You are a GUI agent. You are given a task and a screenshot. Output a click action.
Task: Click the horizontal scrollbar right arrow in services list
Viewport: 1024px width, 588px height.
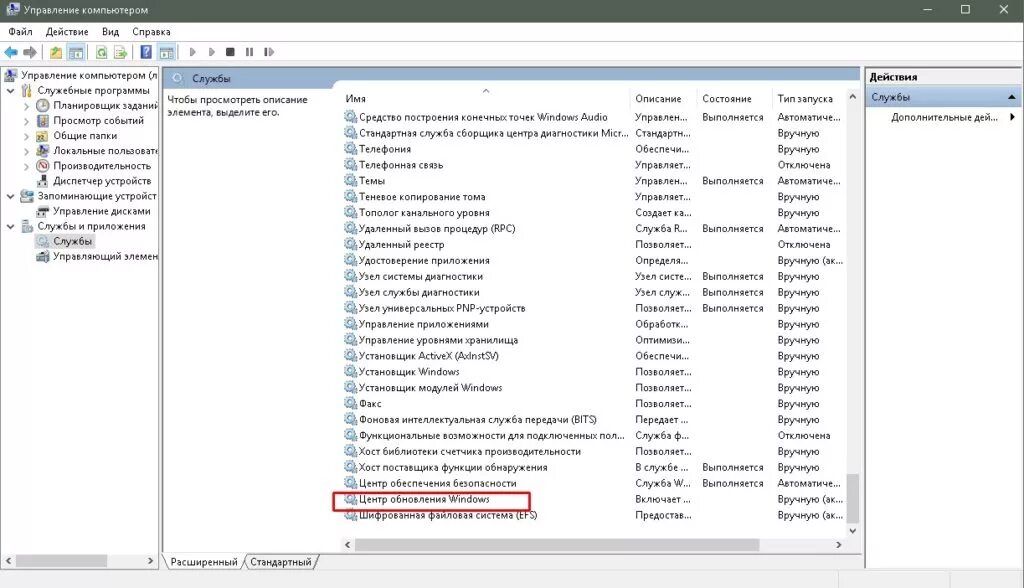coord(839,544)
